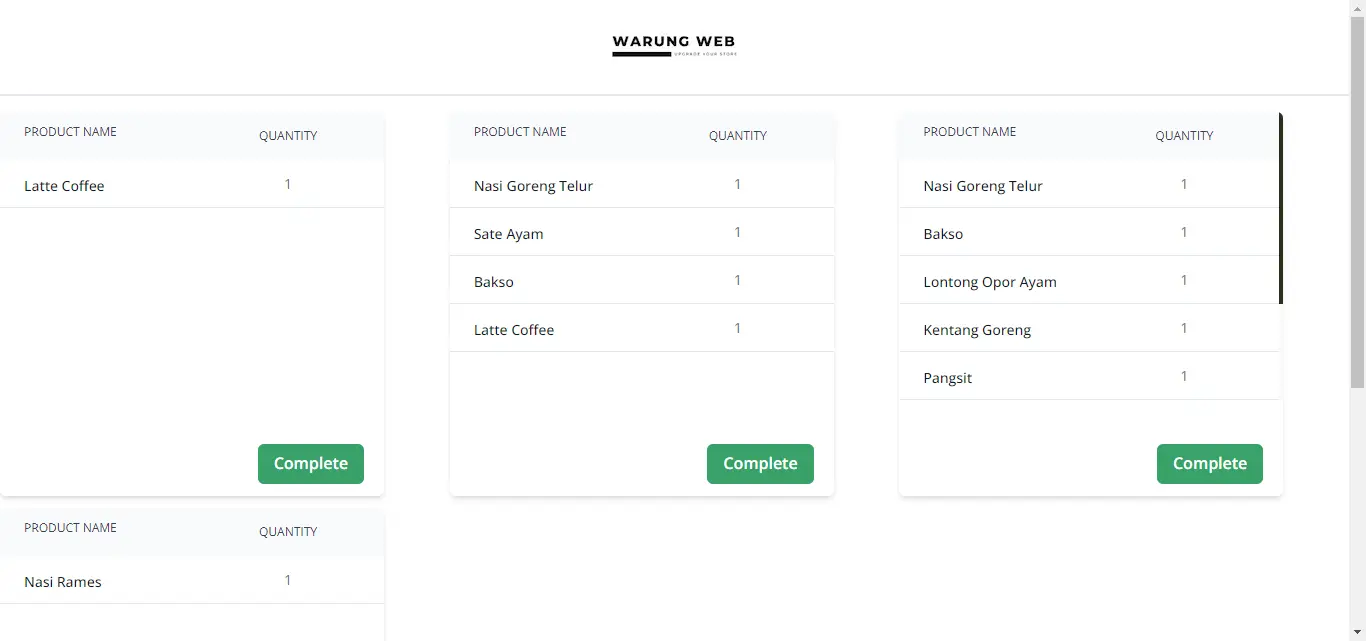Select the Pangsit row
This screenshot has height=641, width=1366.
pos(1090,376)
